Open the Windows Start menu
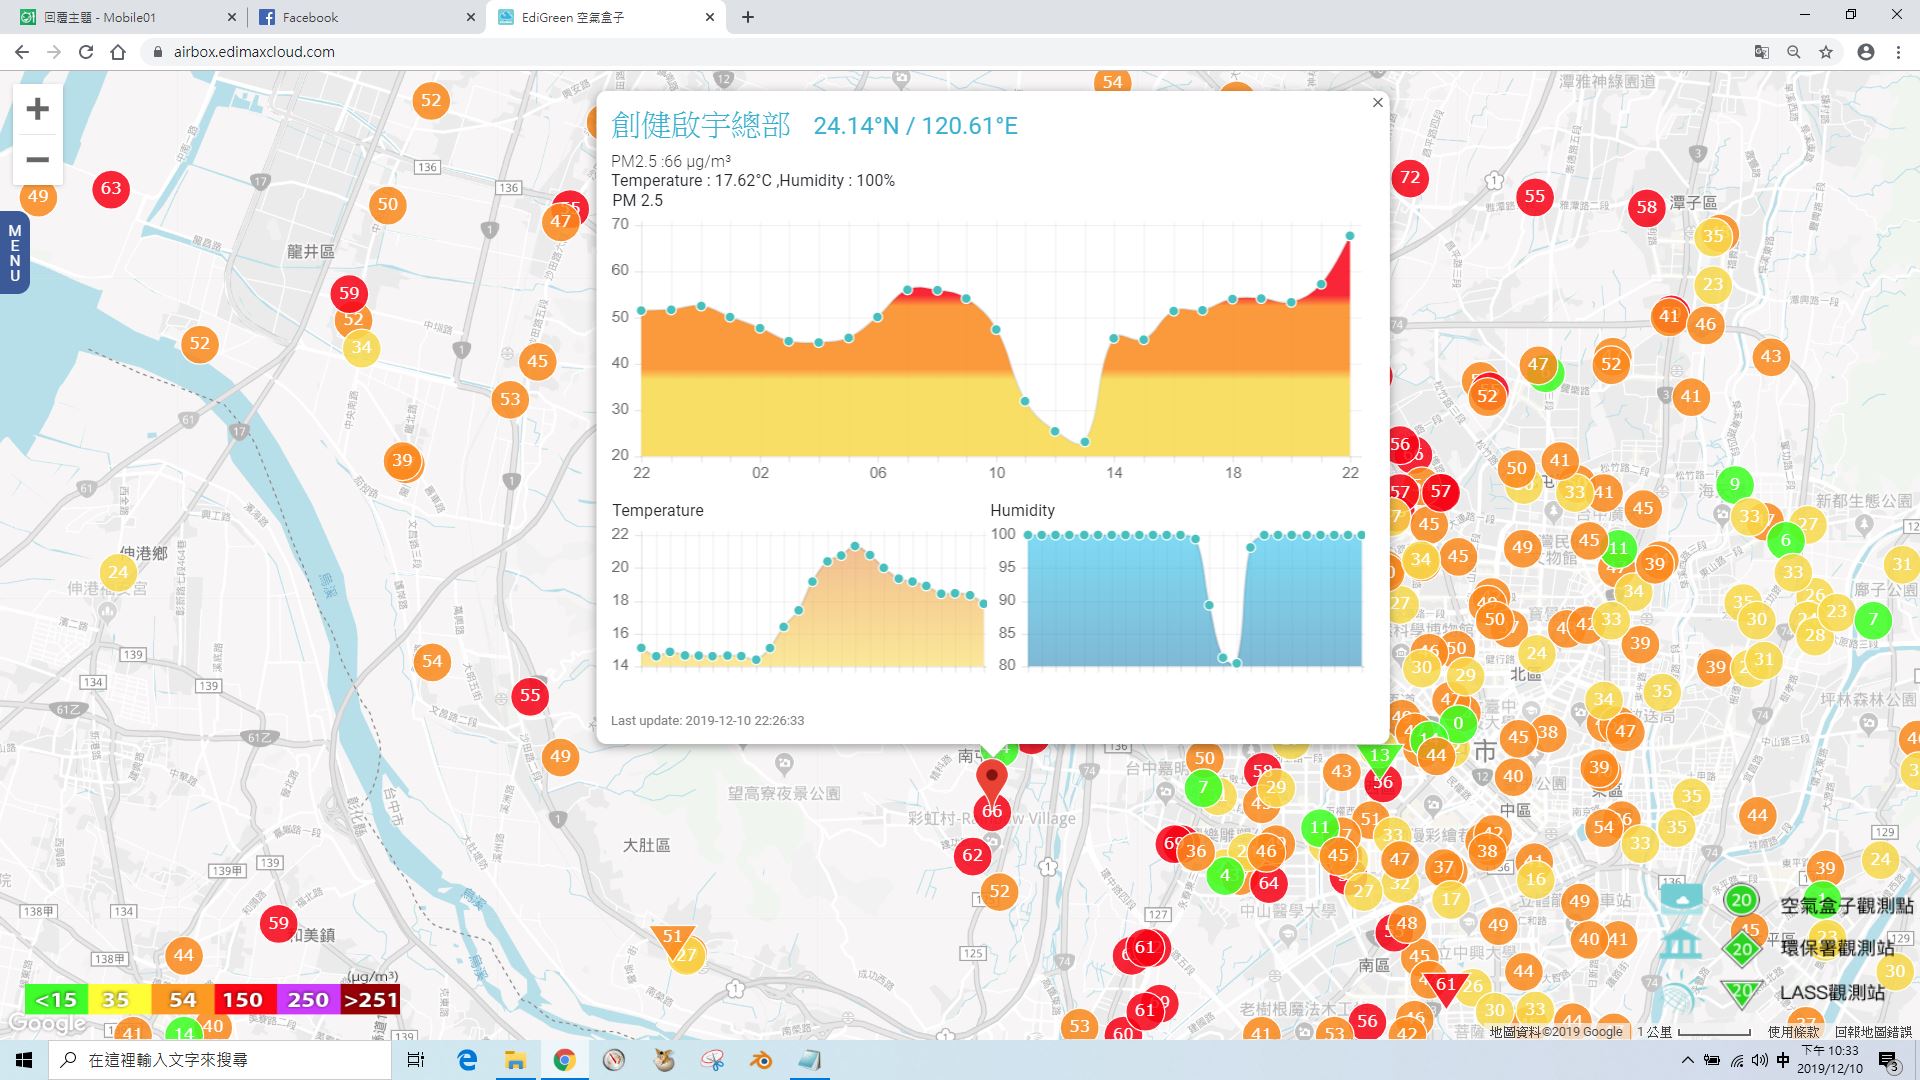The height and width of the screenshot is (1080, 1920). (x=24, y=1060)
